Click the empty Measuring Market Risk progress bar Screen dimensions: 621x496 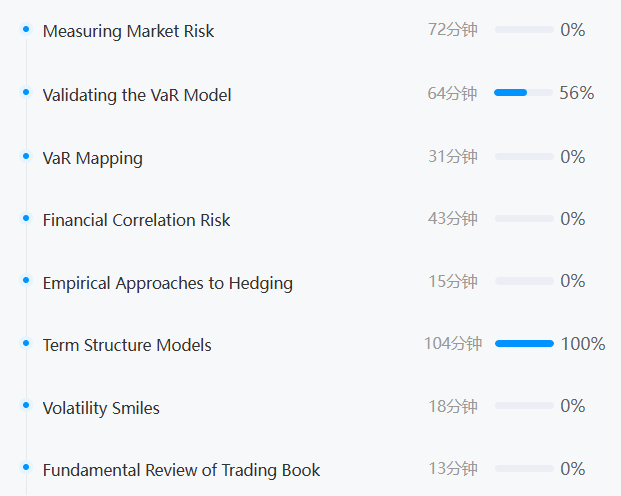click(523, 30)
